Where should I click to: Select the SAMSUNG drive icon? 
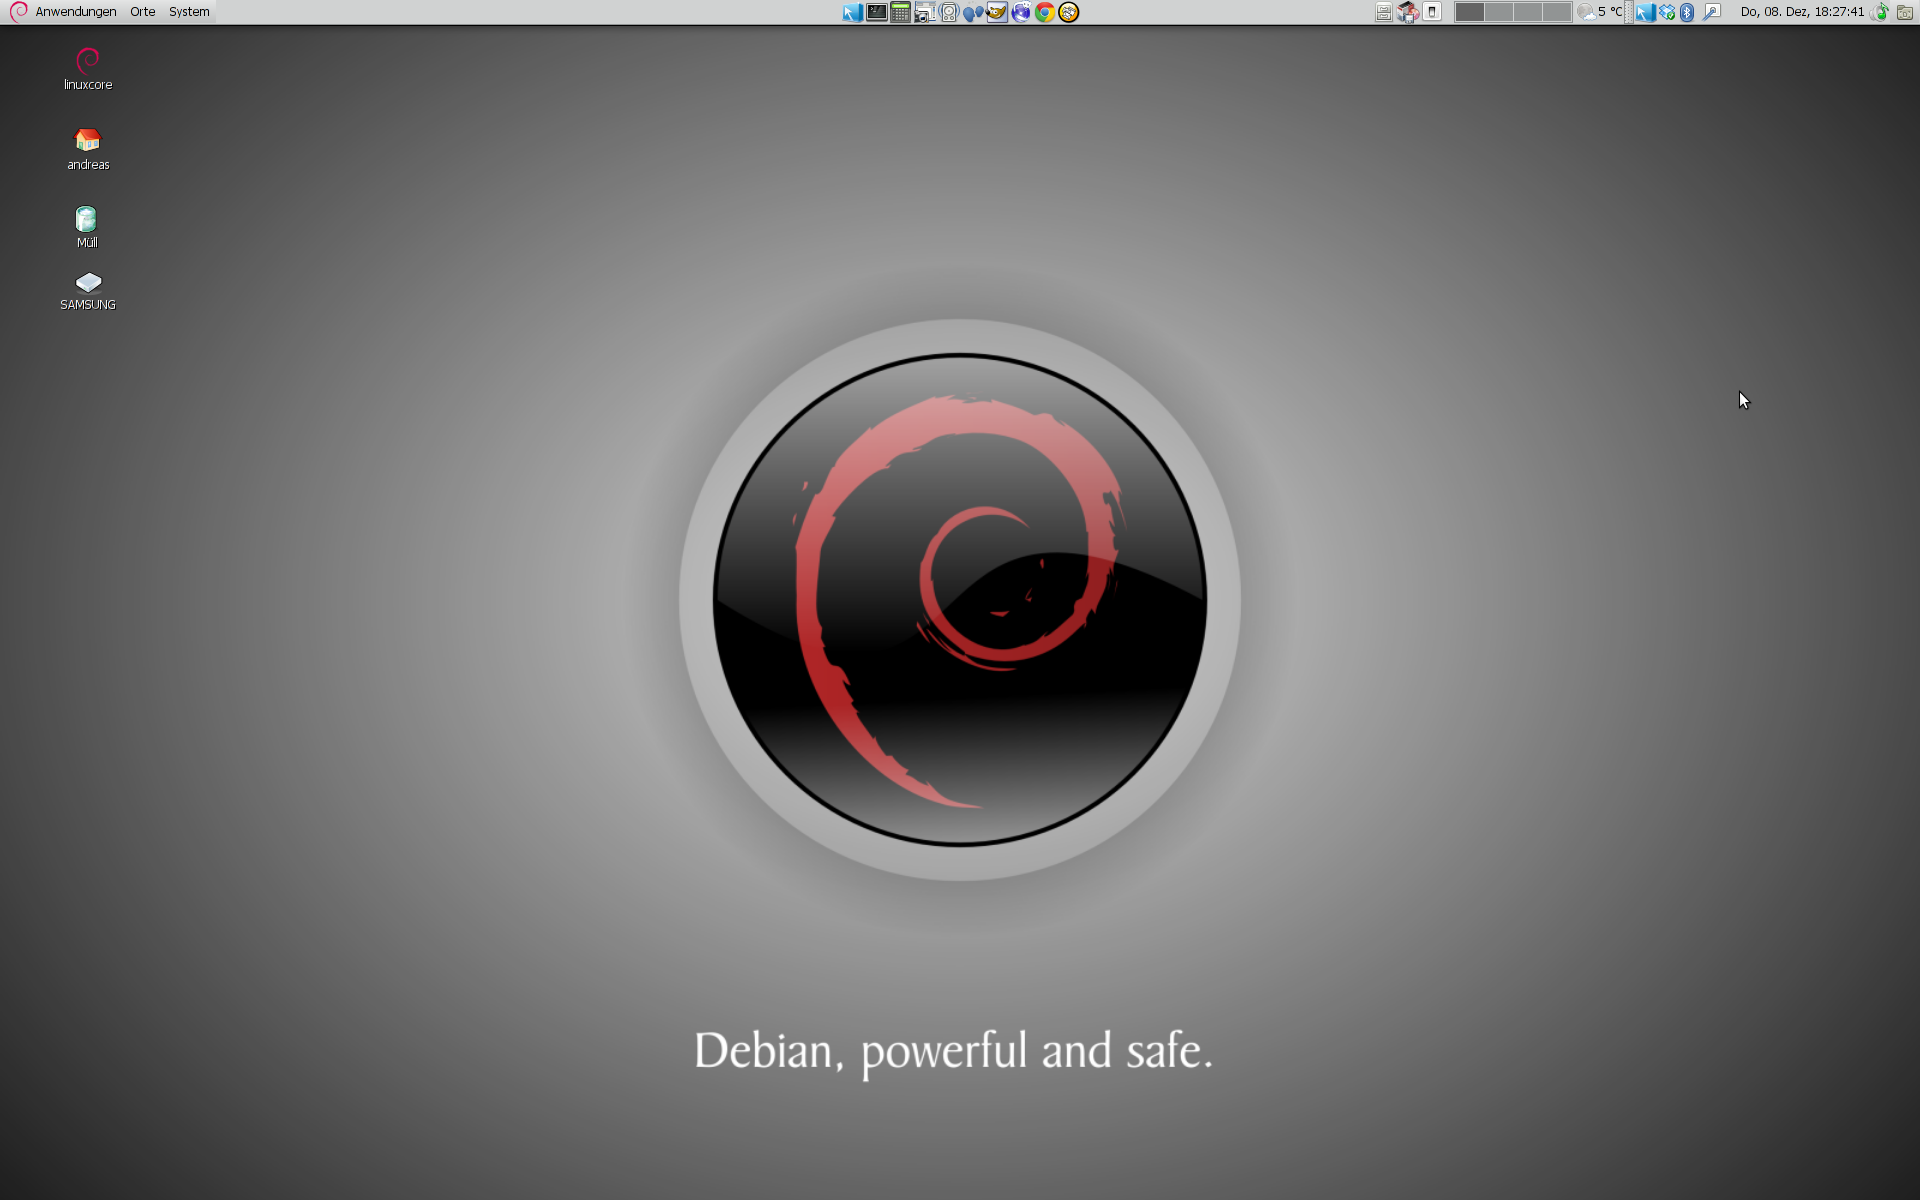tap(88, 291)
